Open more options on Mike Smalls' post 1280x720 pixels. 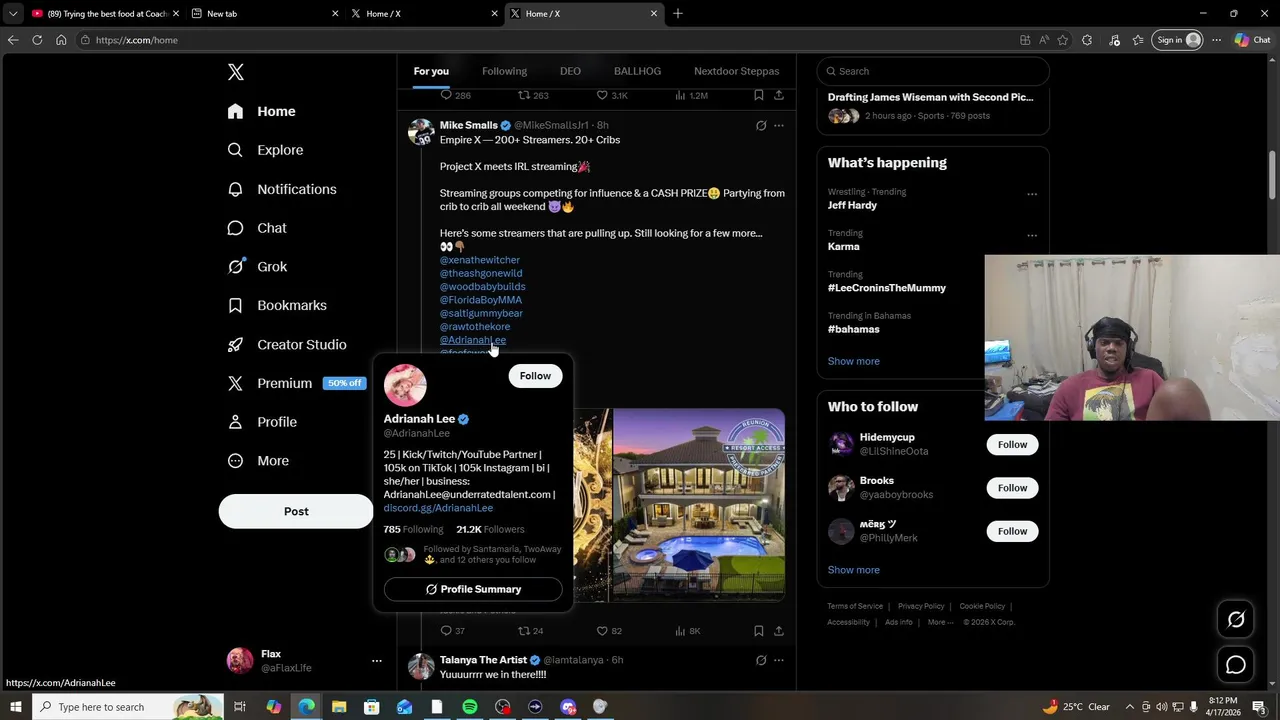[x=779, y=126]
